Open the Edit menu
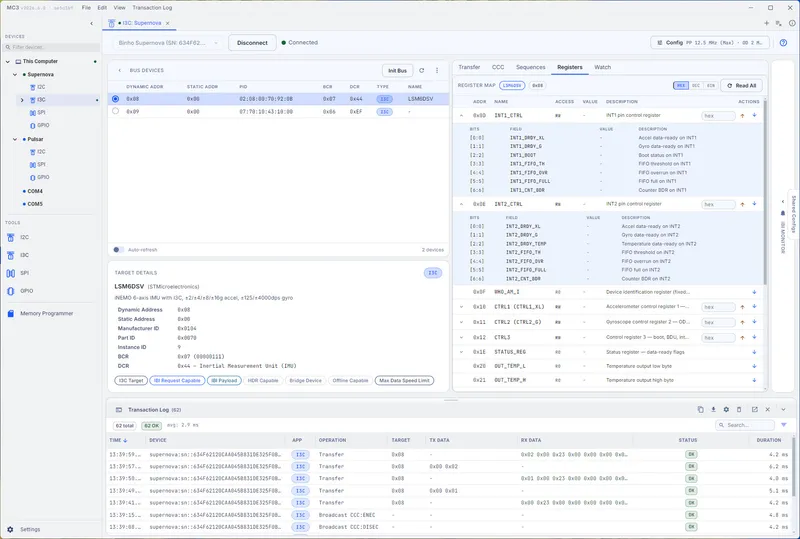This screenshot has width=800, height=539. point(102,8)
